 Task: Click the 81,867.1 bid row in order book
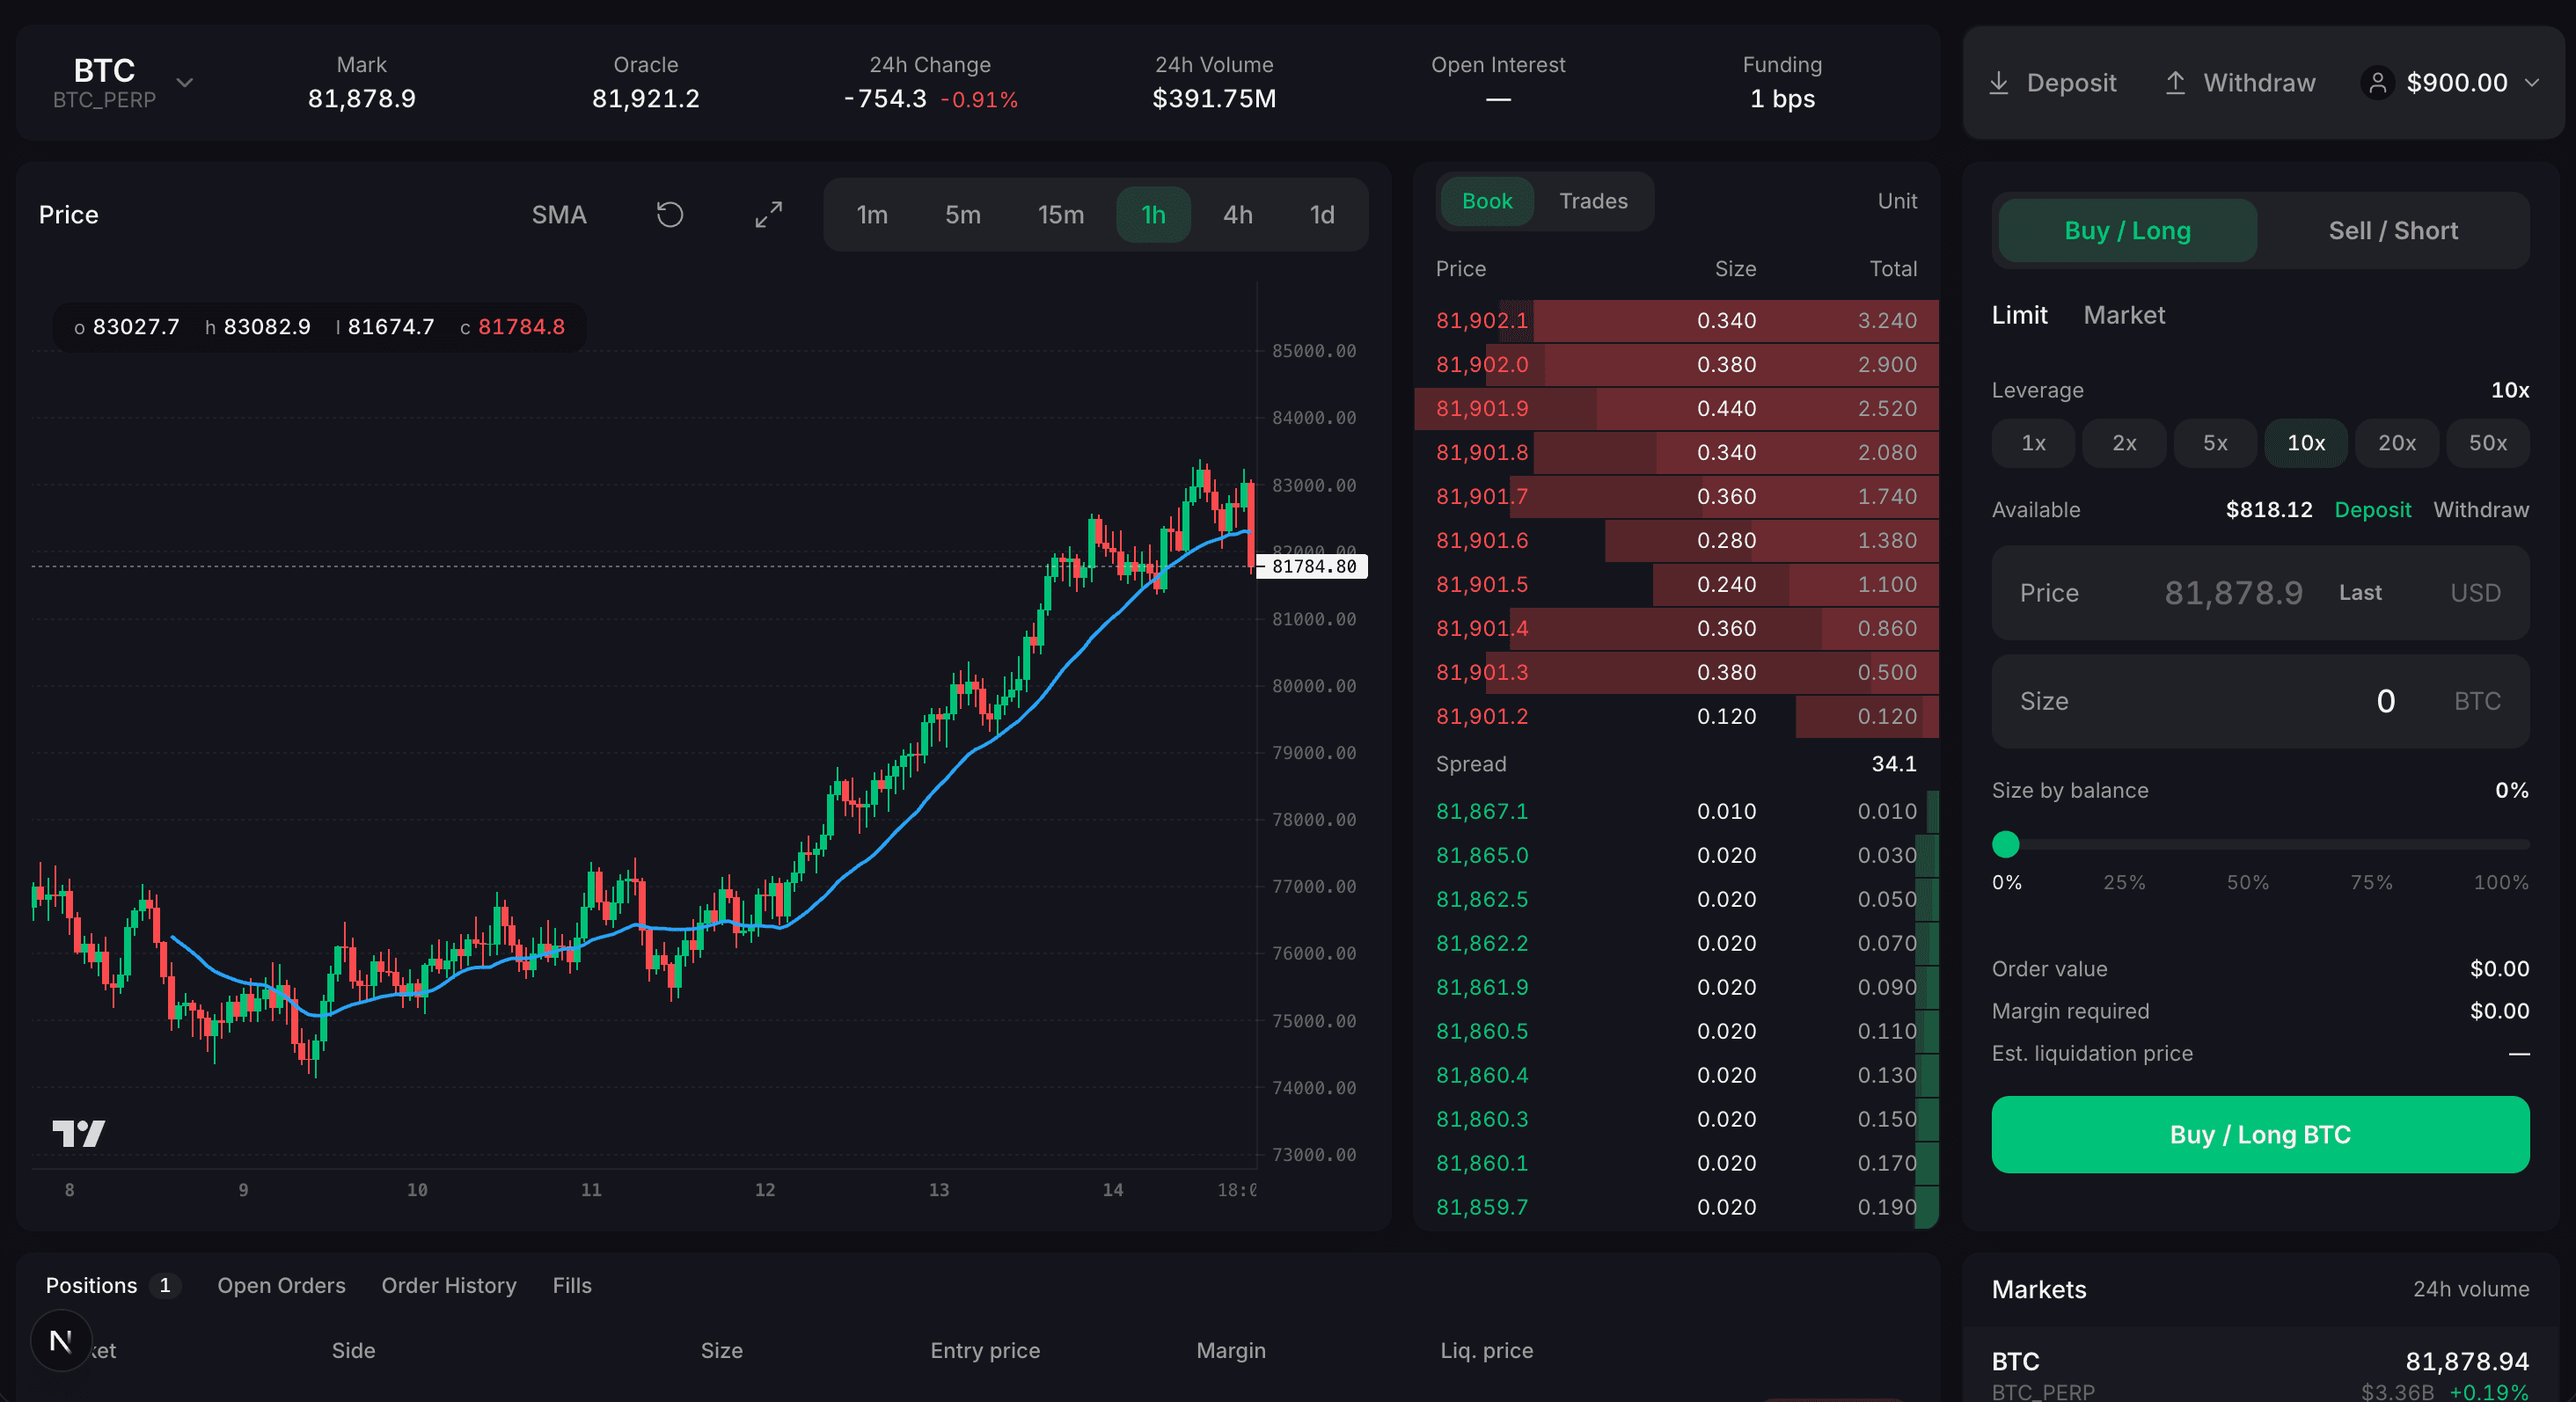(1676, 811)
